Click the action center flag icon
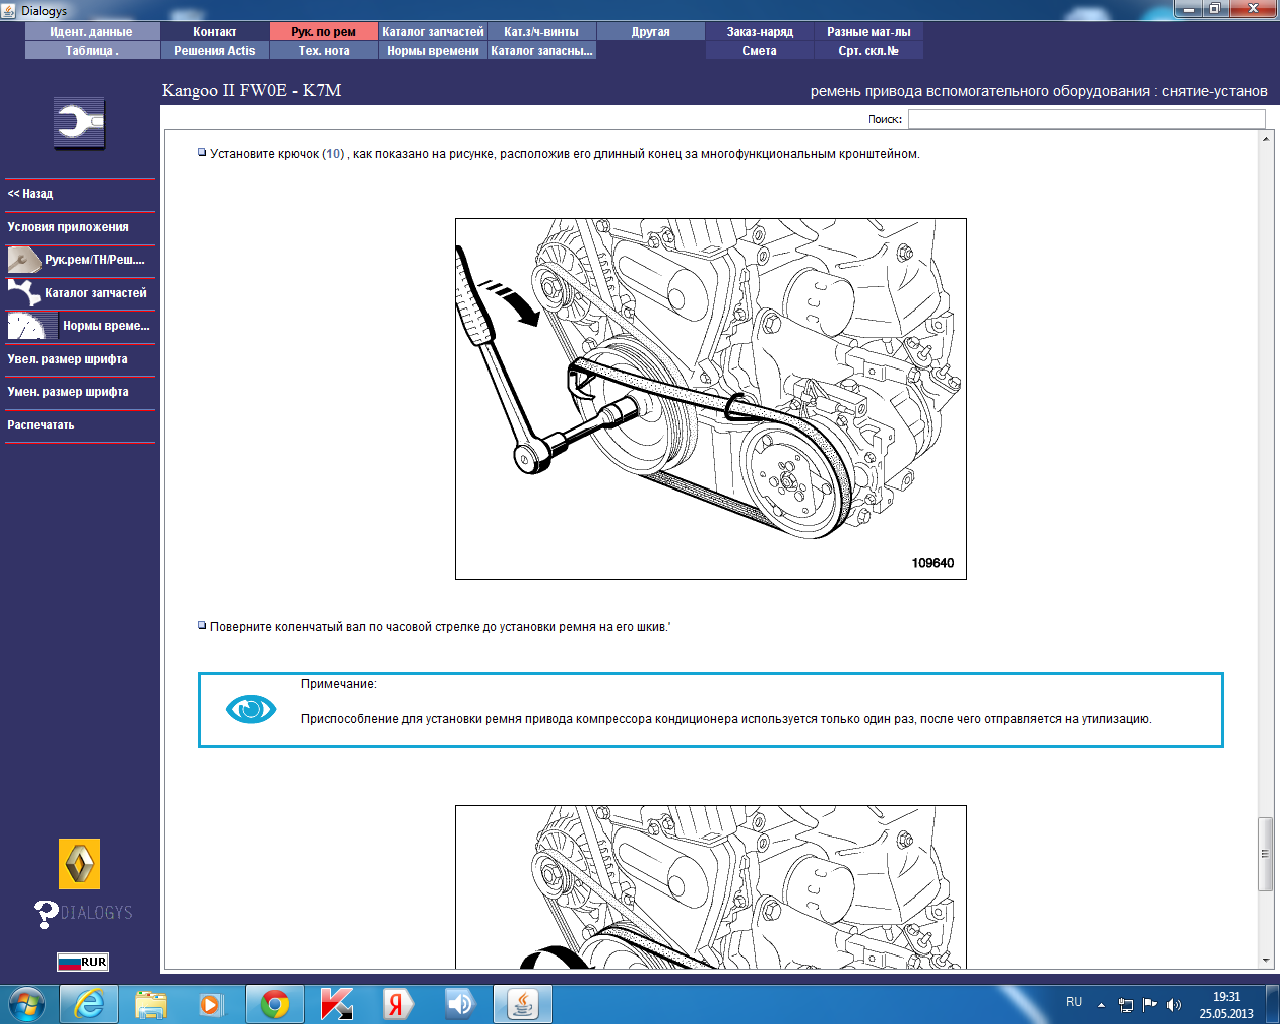Image resolution: width=1280 pixels, height=1024 pixels. tap(1150, 1005)
